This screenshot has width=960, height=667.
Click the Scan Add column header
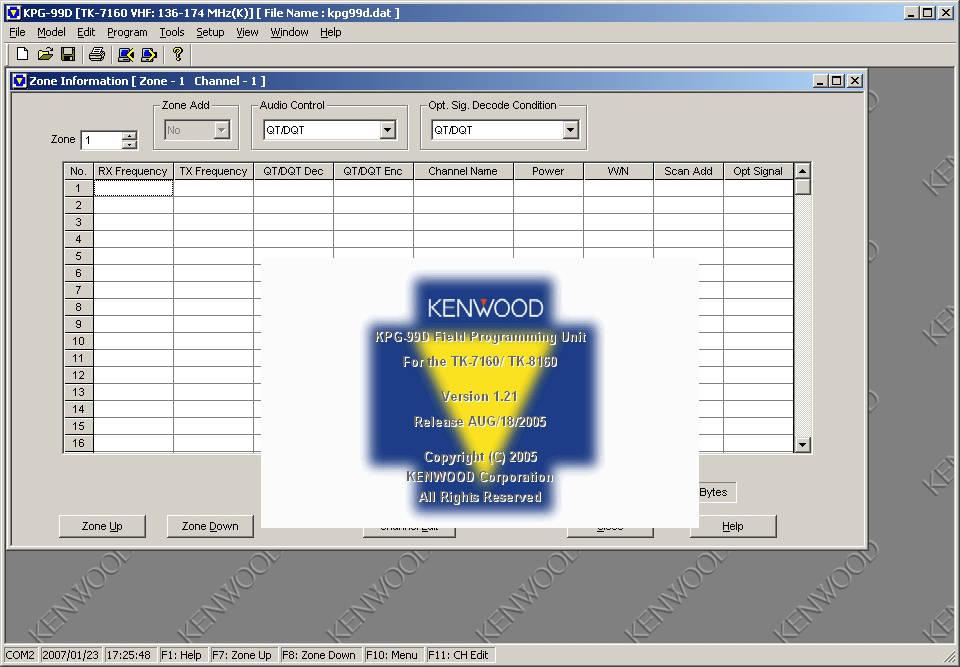(688, 171)
